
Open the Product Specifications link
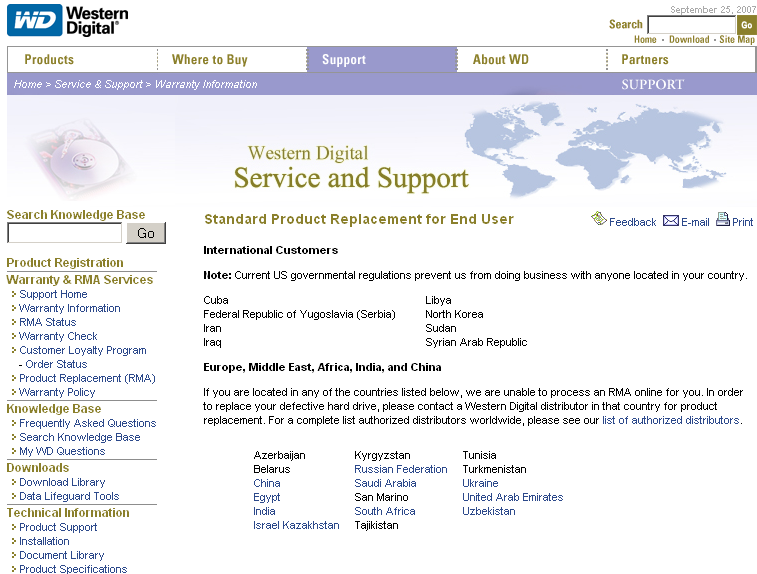(x=73, y=569)
